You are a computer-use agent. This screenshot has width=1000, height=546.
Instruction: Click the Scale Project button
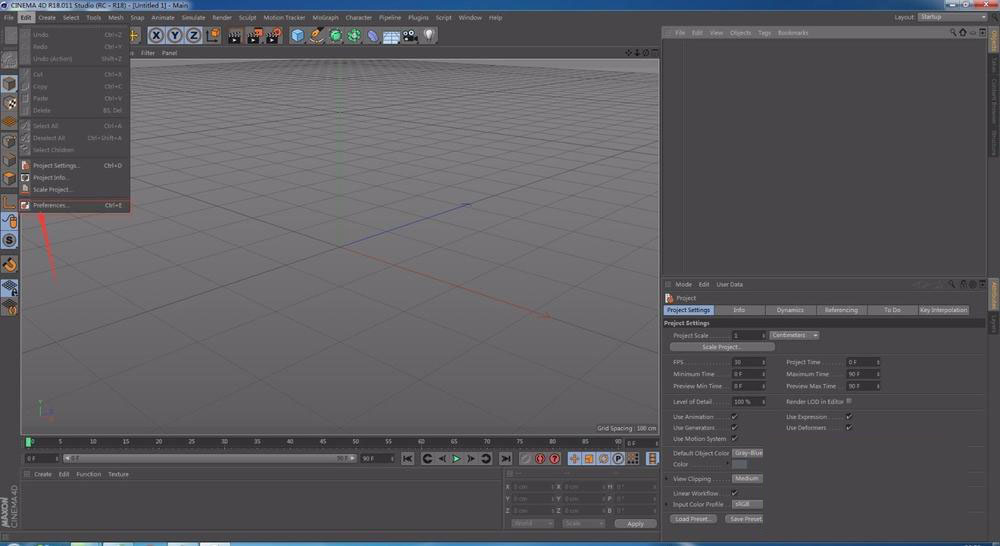(722, 347)
